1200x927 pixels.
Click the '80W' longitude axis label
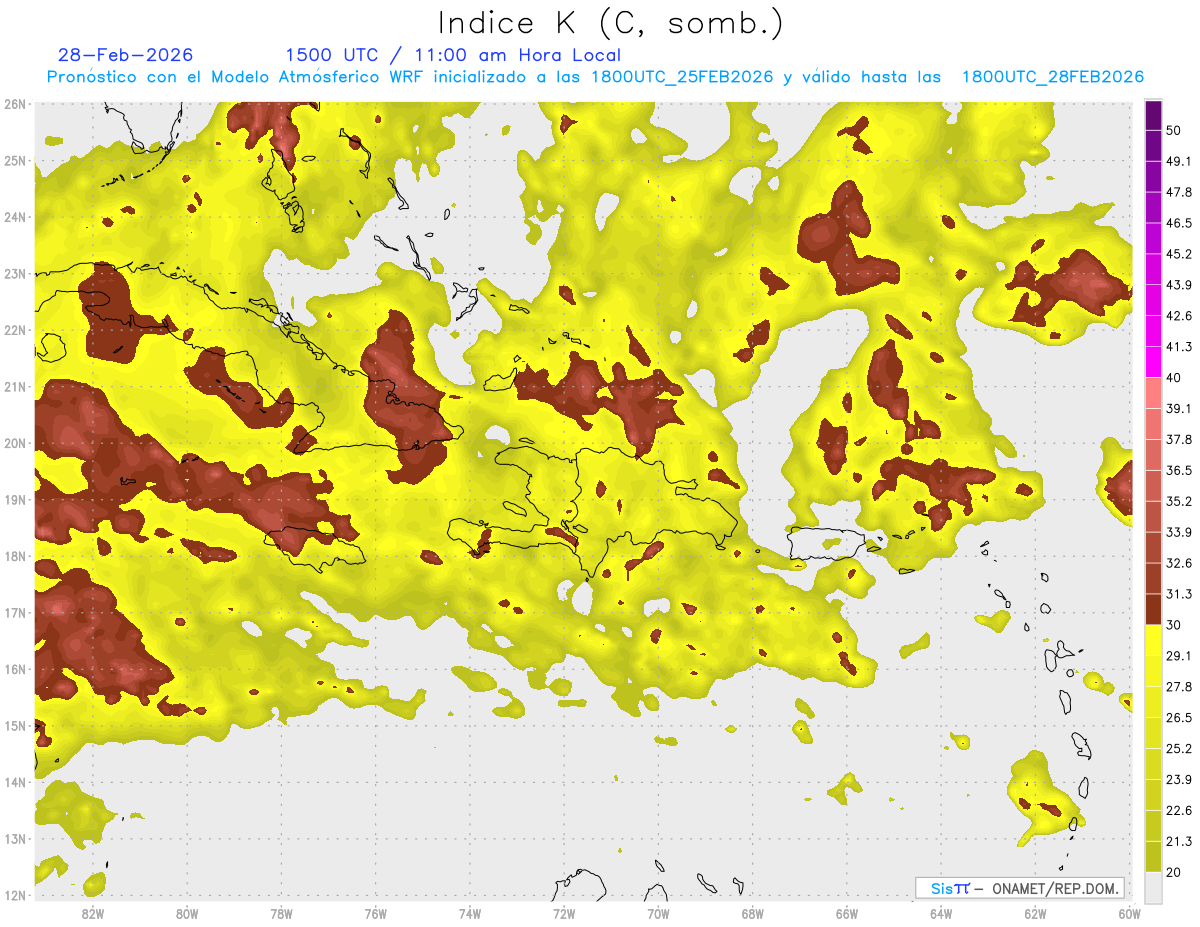pos(186,914)
